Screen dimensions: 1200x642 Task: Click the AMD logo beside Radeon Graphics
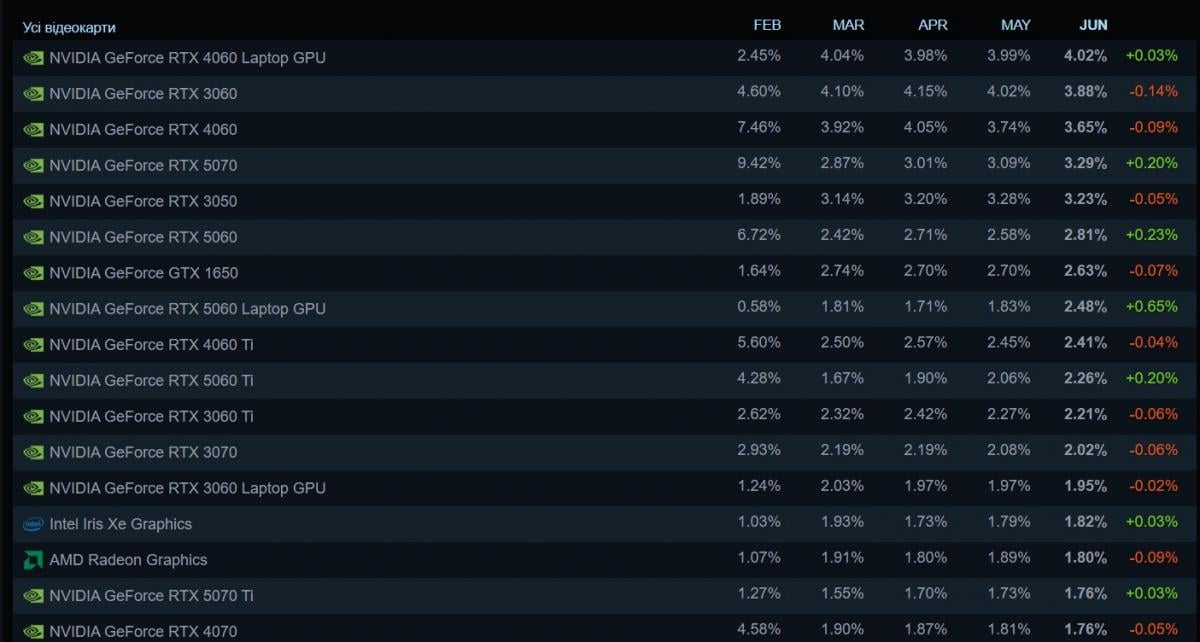(33, 560)
